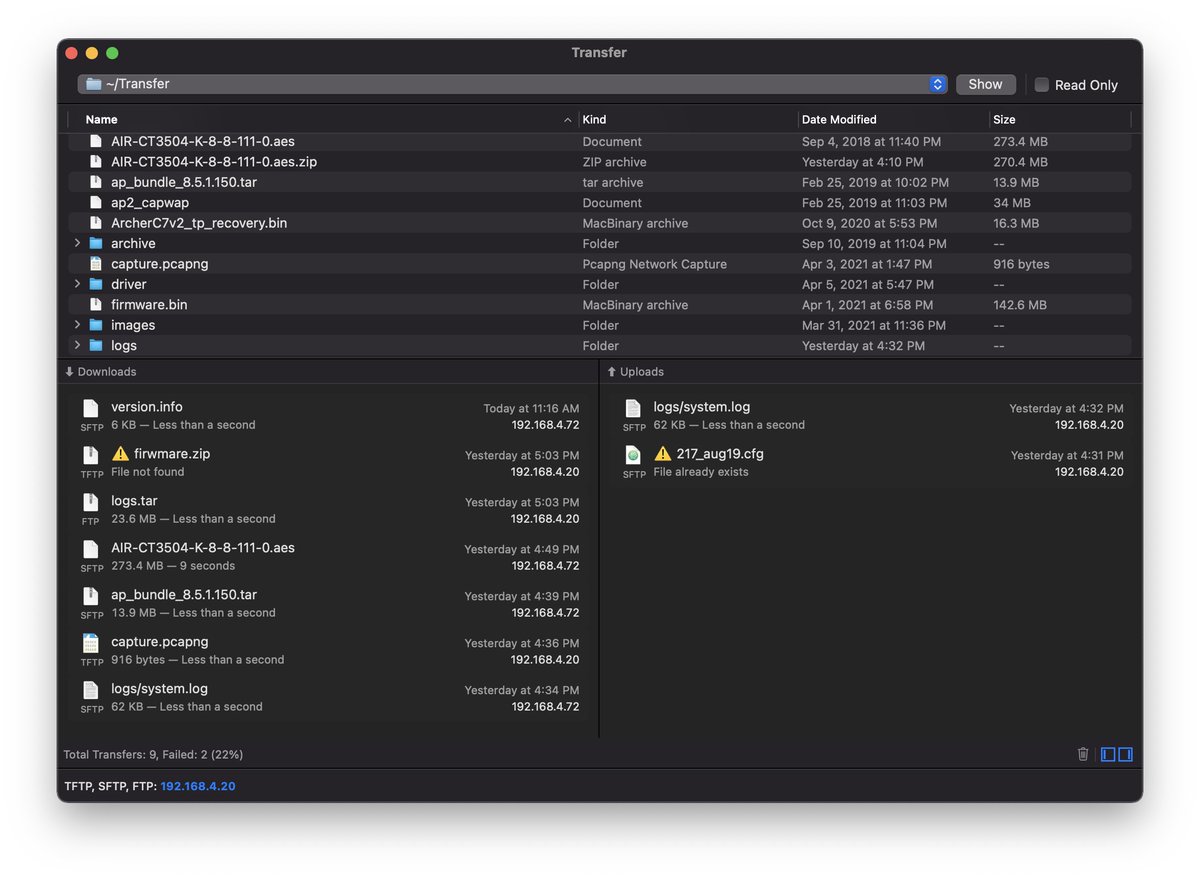Click the 'File already exists' error text
The width and height of the screenshot is (1200, 878).
pyautogui.click(x=701, y=472)
